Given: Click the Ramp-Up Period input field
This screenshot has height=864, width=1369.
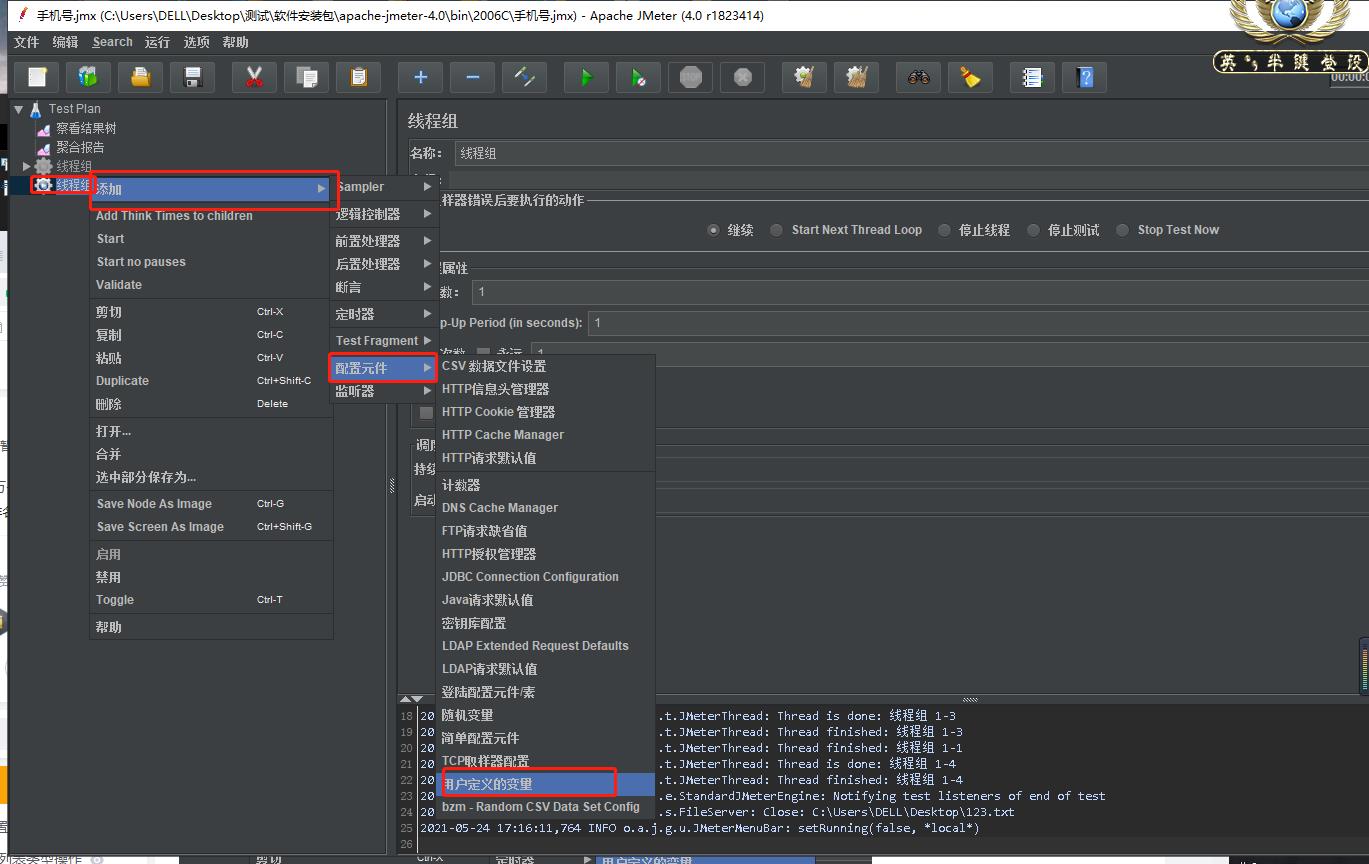Looking at the screenshot, I should 978,323.
